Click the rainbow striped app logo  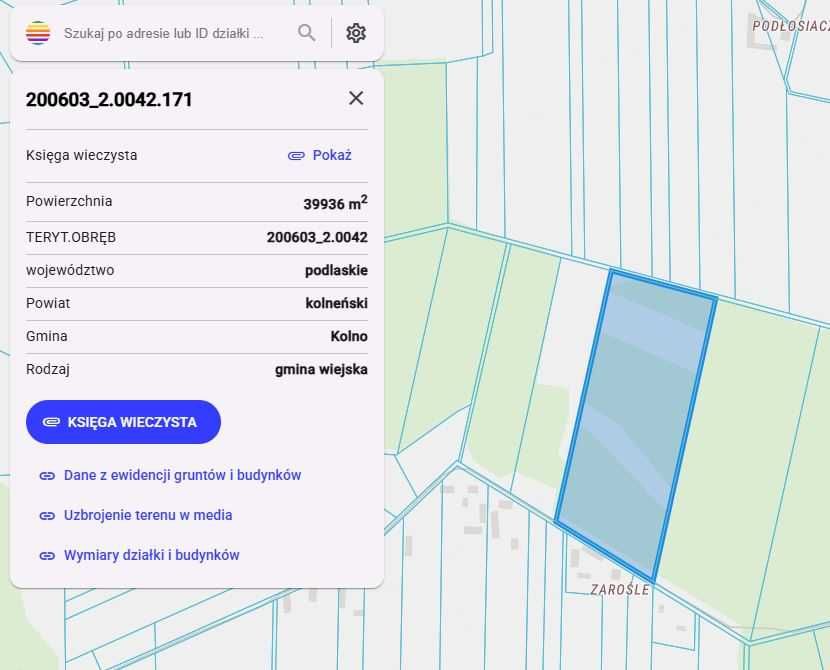[x=38, y=33]
